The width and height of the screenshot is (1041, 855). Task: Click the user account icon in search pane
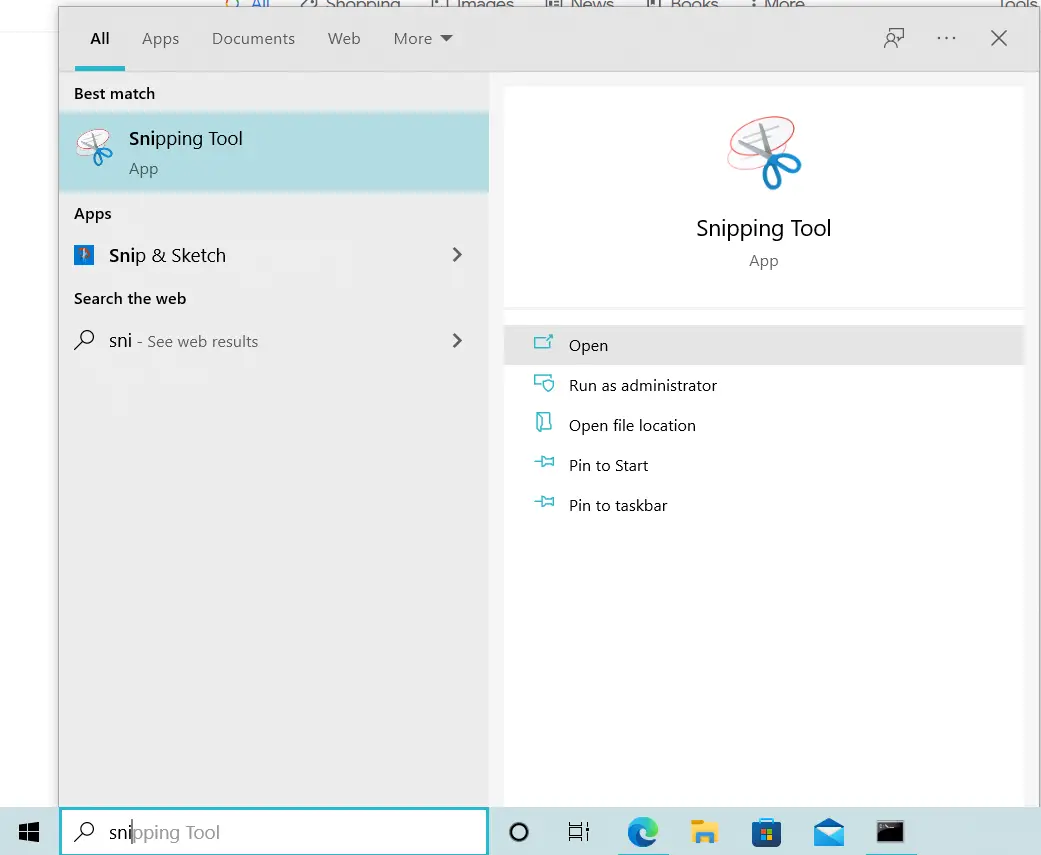click(893, 37)
